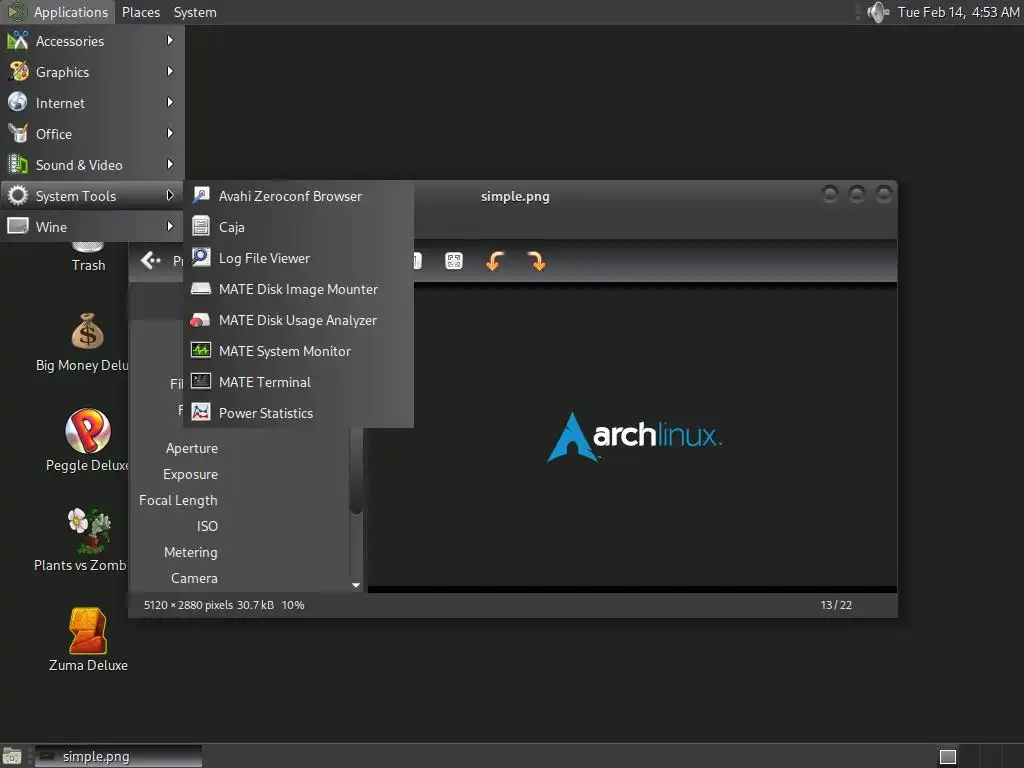Expand Wine submenu arrow
The image size is (1024, 768).
(x=170, y=226)
